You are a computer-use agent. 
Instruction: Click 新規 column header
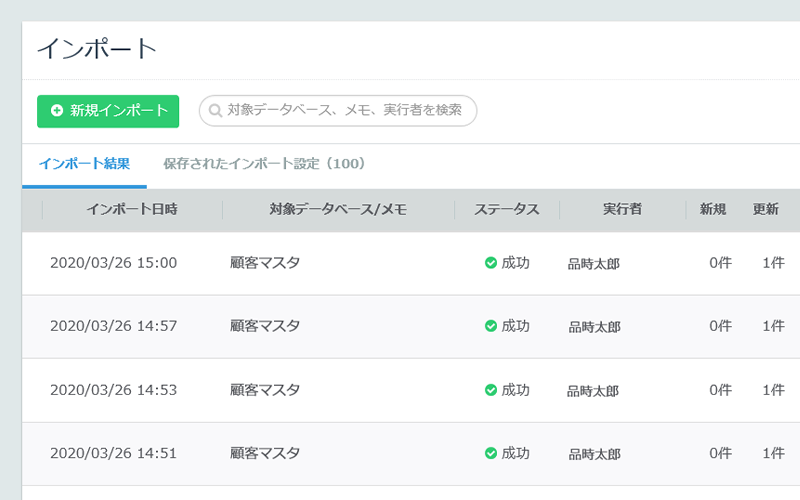click(713, 209)
